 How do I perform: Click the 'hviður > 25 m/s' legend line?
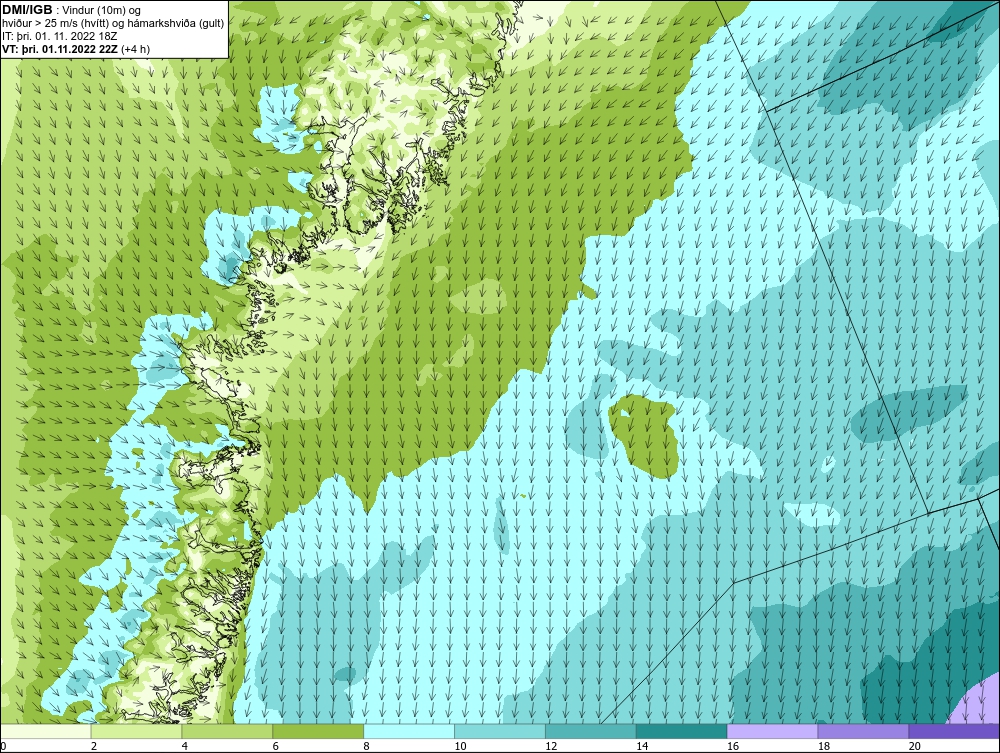pos(113,24)
